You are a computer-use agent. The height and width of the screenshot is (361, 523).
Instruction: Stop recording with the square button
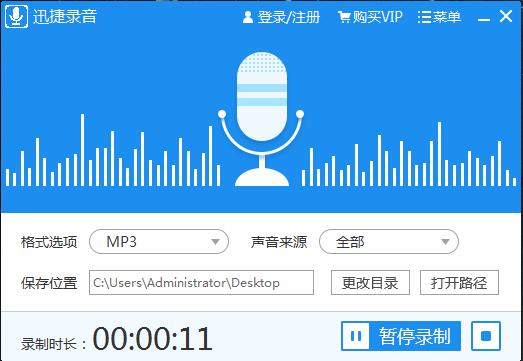[x=486, y=336]
